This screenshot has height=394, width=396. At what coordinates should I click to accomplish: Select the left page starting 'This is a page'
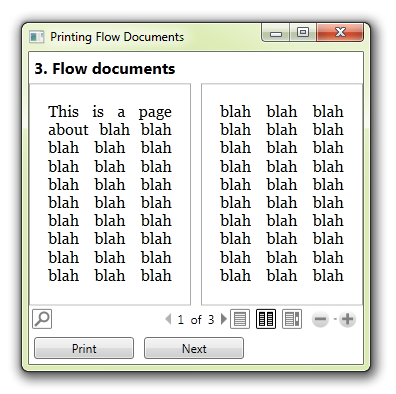point(110,194)
